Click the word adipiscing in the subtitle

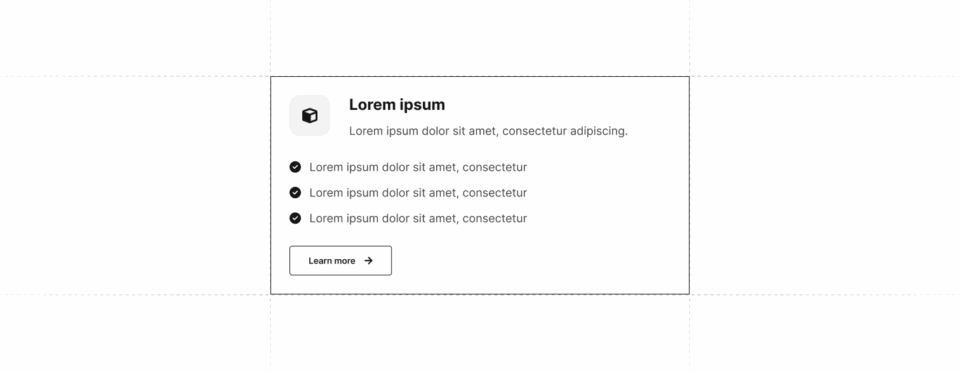click(599, 131)
